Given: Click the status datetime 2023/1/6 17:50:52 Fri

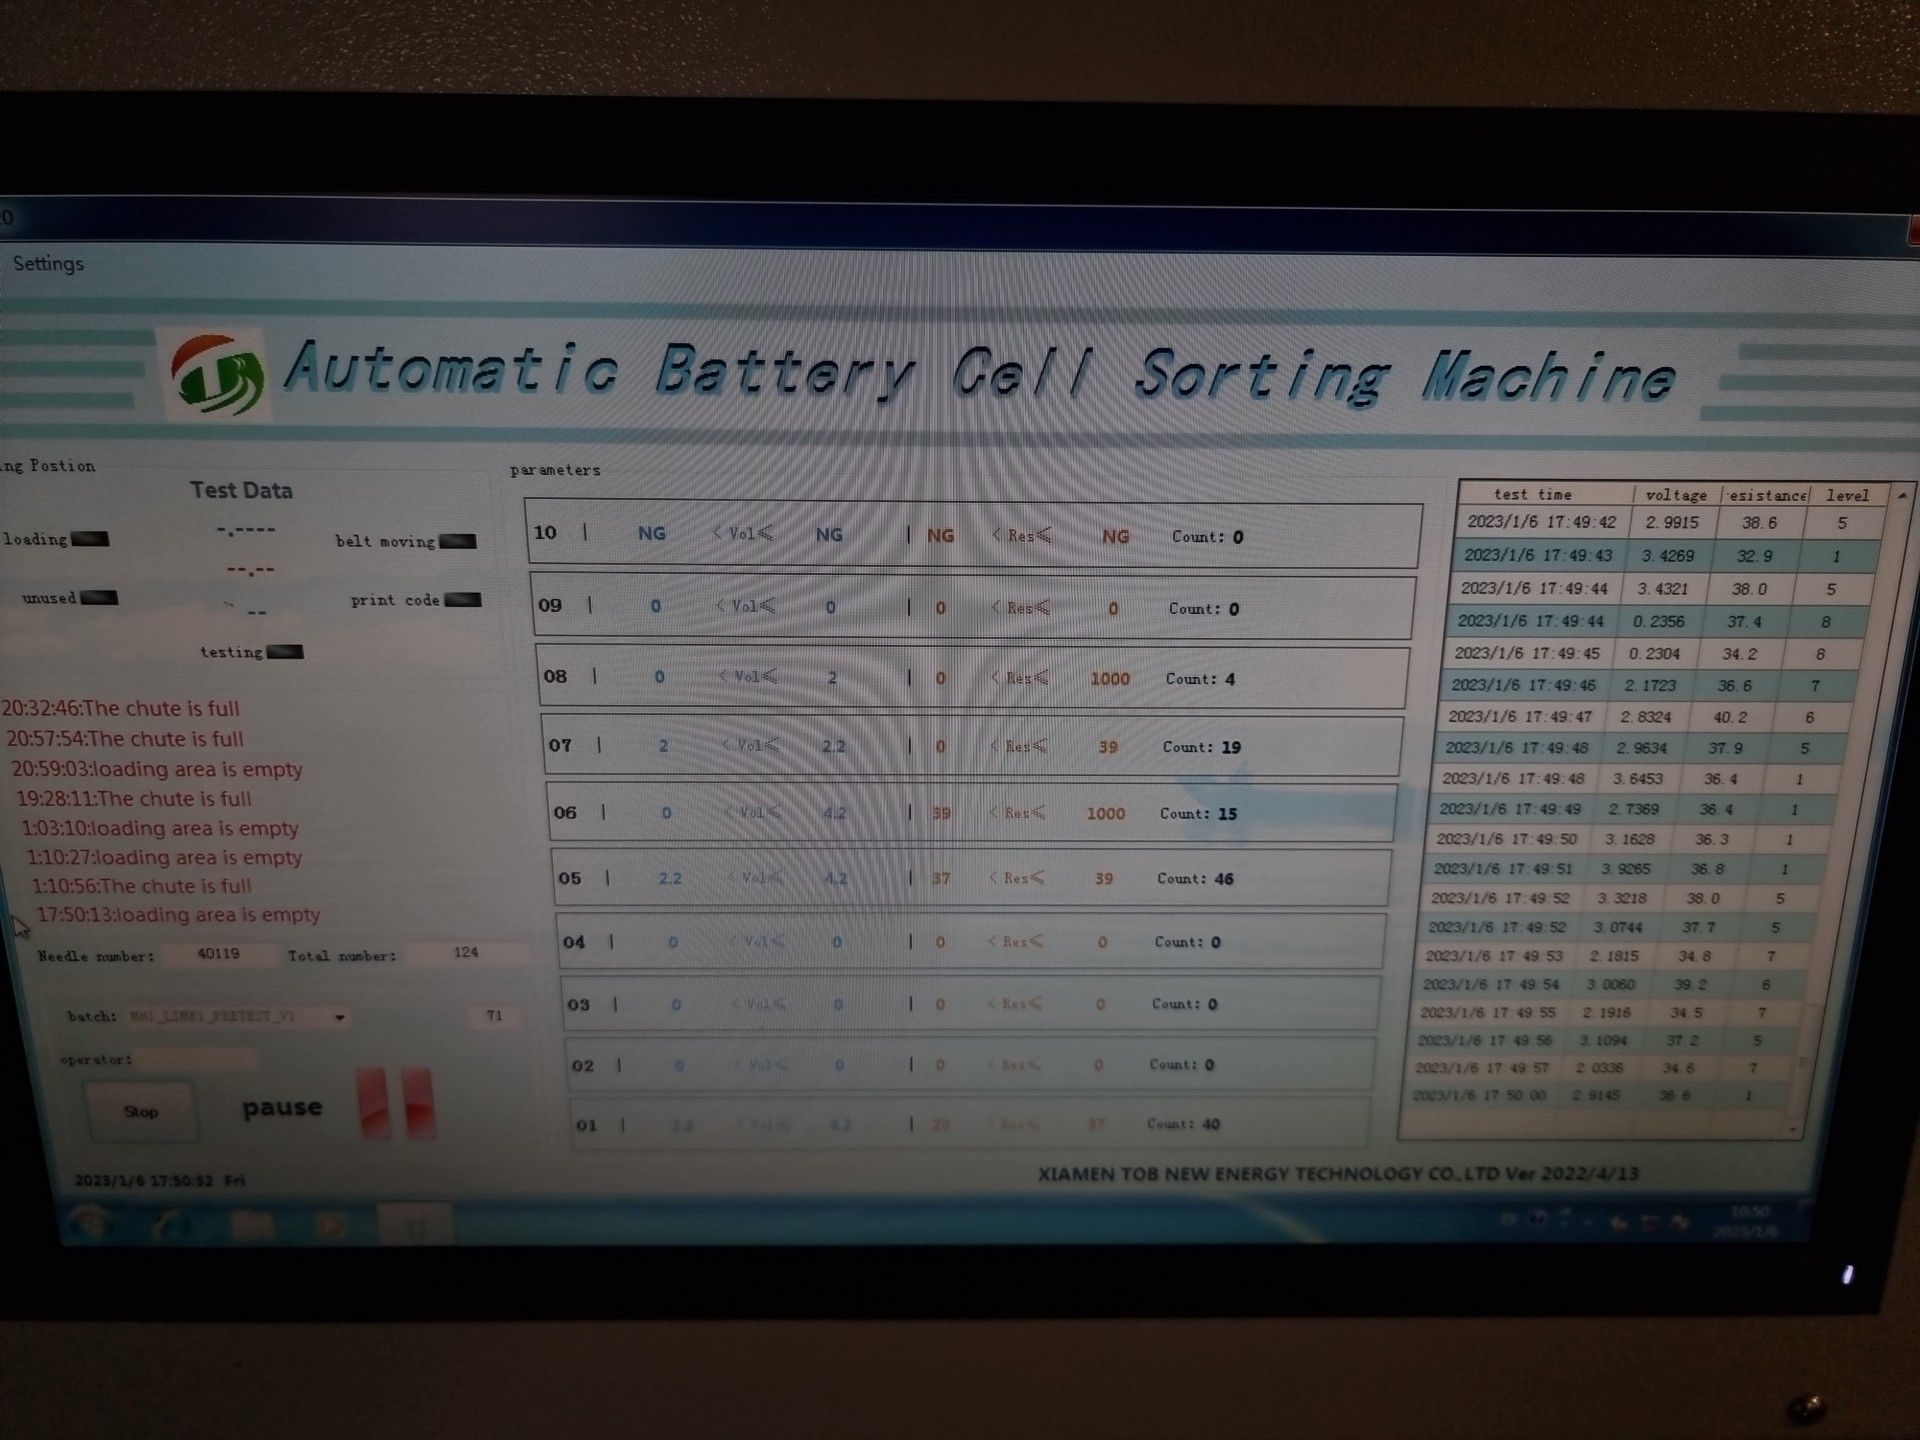Looking at the screenshot, I should point(160,1180).
